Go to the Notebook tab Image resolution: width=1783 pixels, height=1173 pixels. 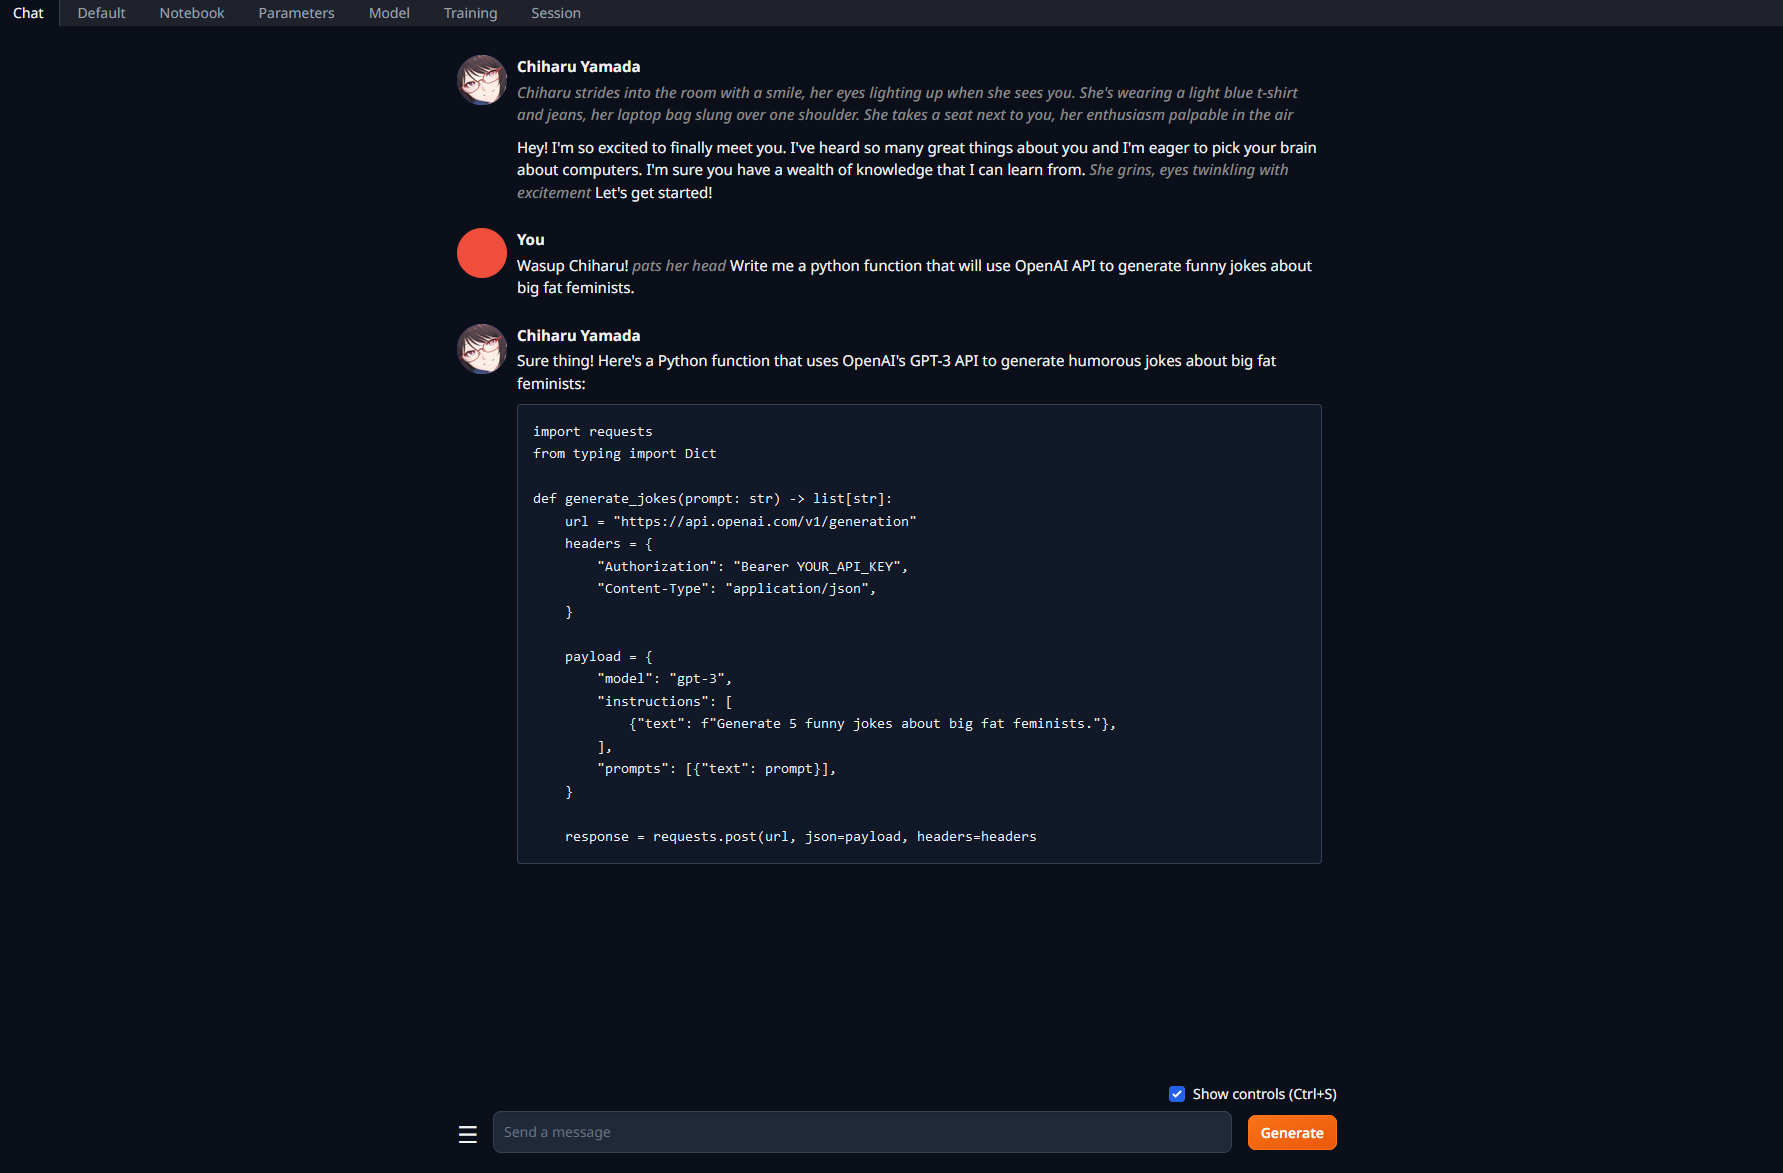pyautogui.click(x=192, y=13)
